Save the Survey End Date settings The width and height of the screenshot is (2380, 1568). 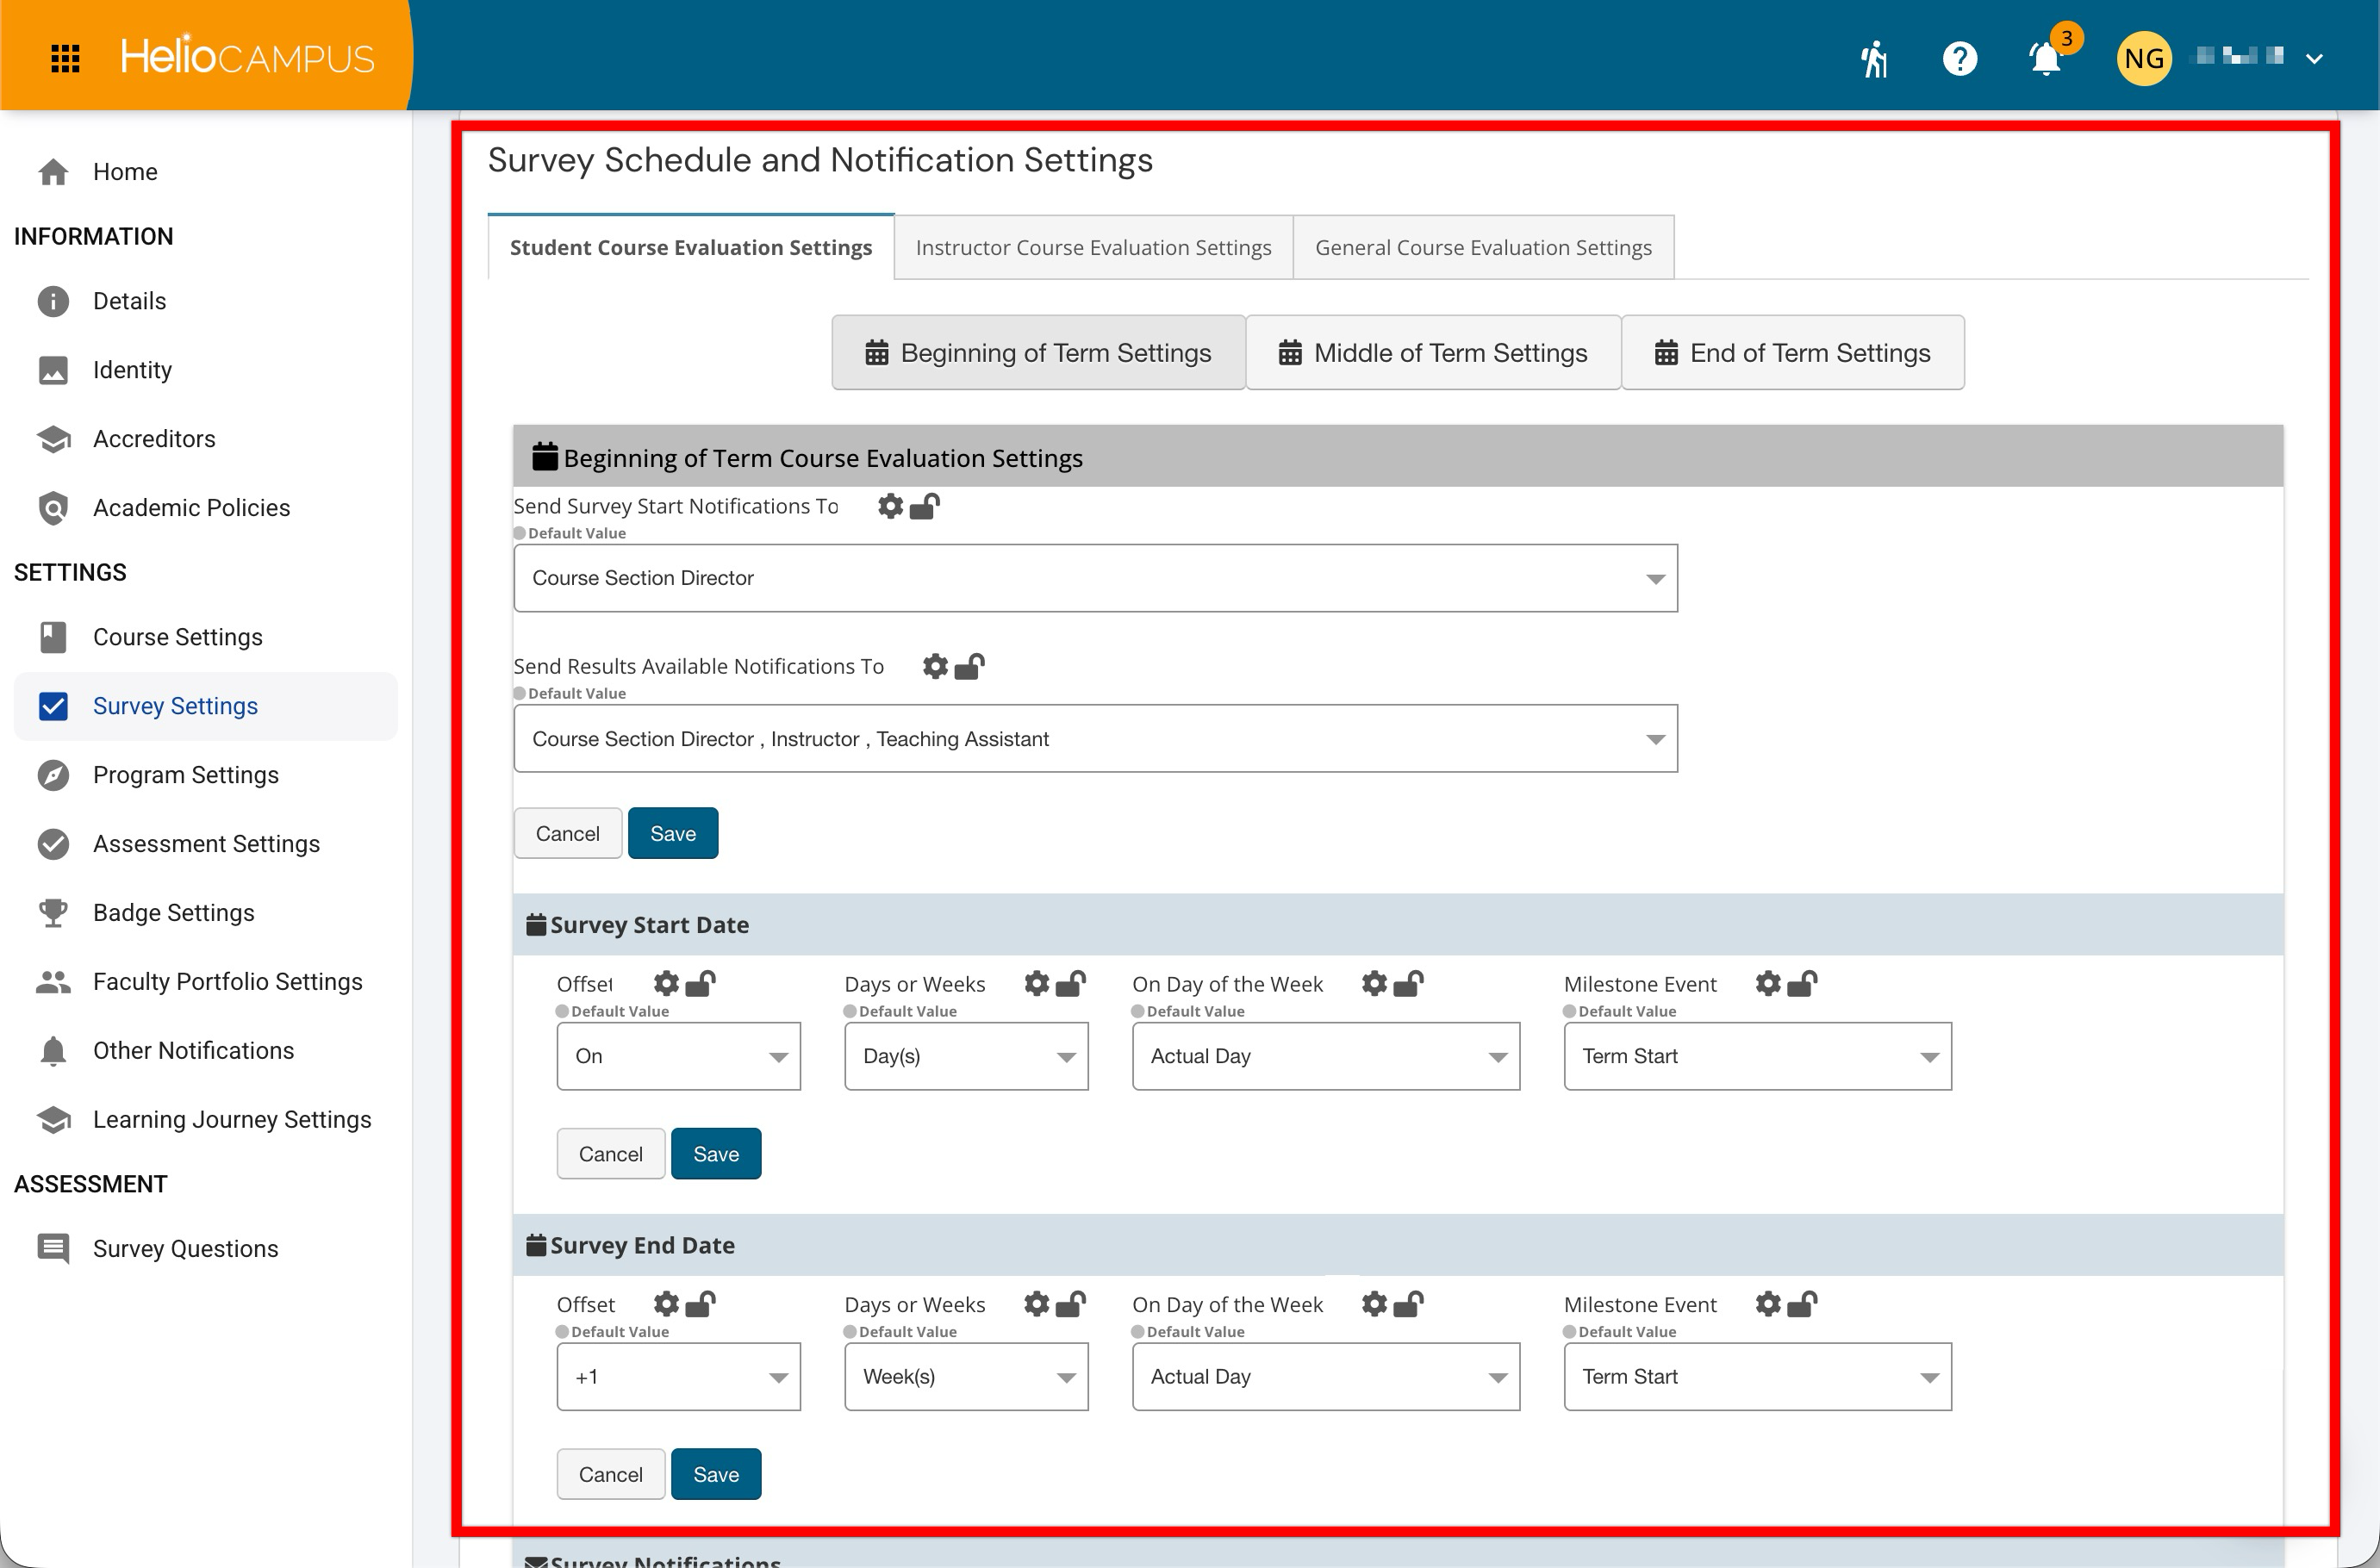[x=716, y=1474]
